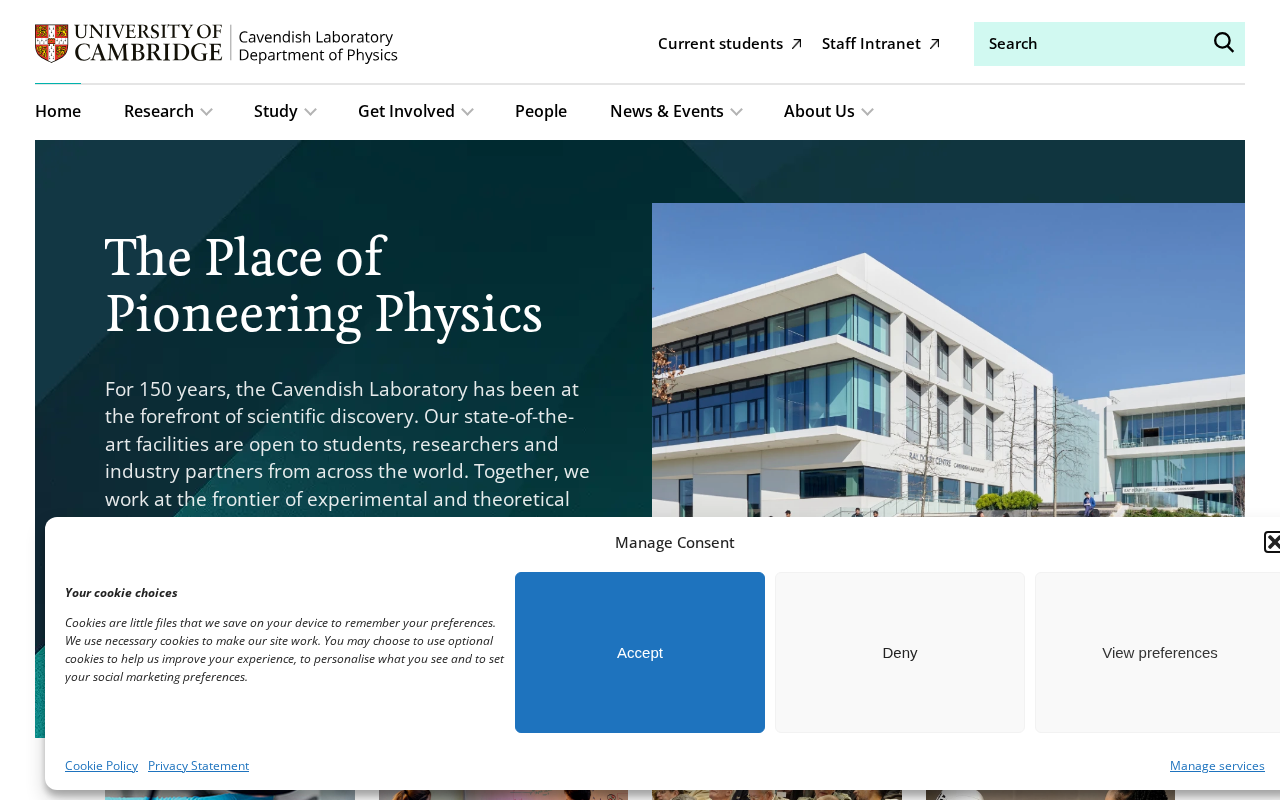The height and width of the screenshot is (800, 1280).
Task: Open View preferences for cookies
Action: coord(1158,652)
